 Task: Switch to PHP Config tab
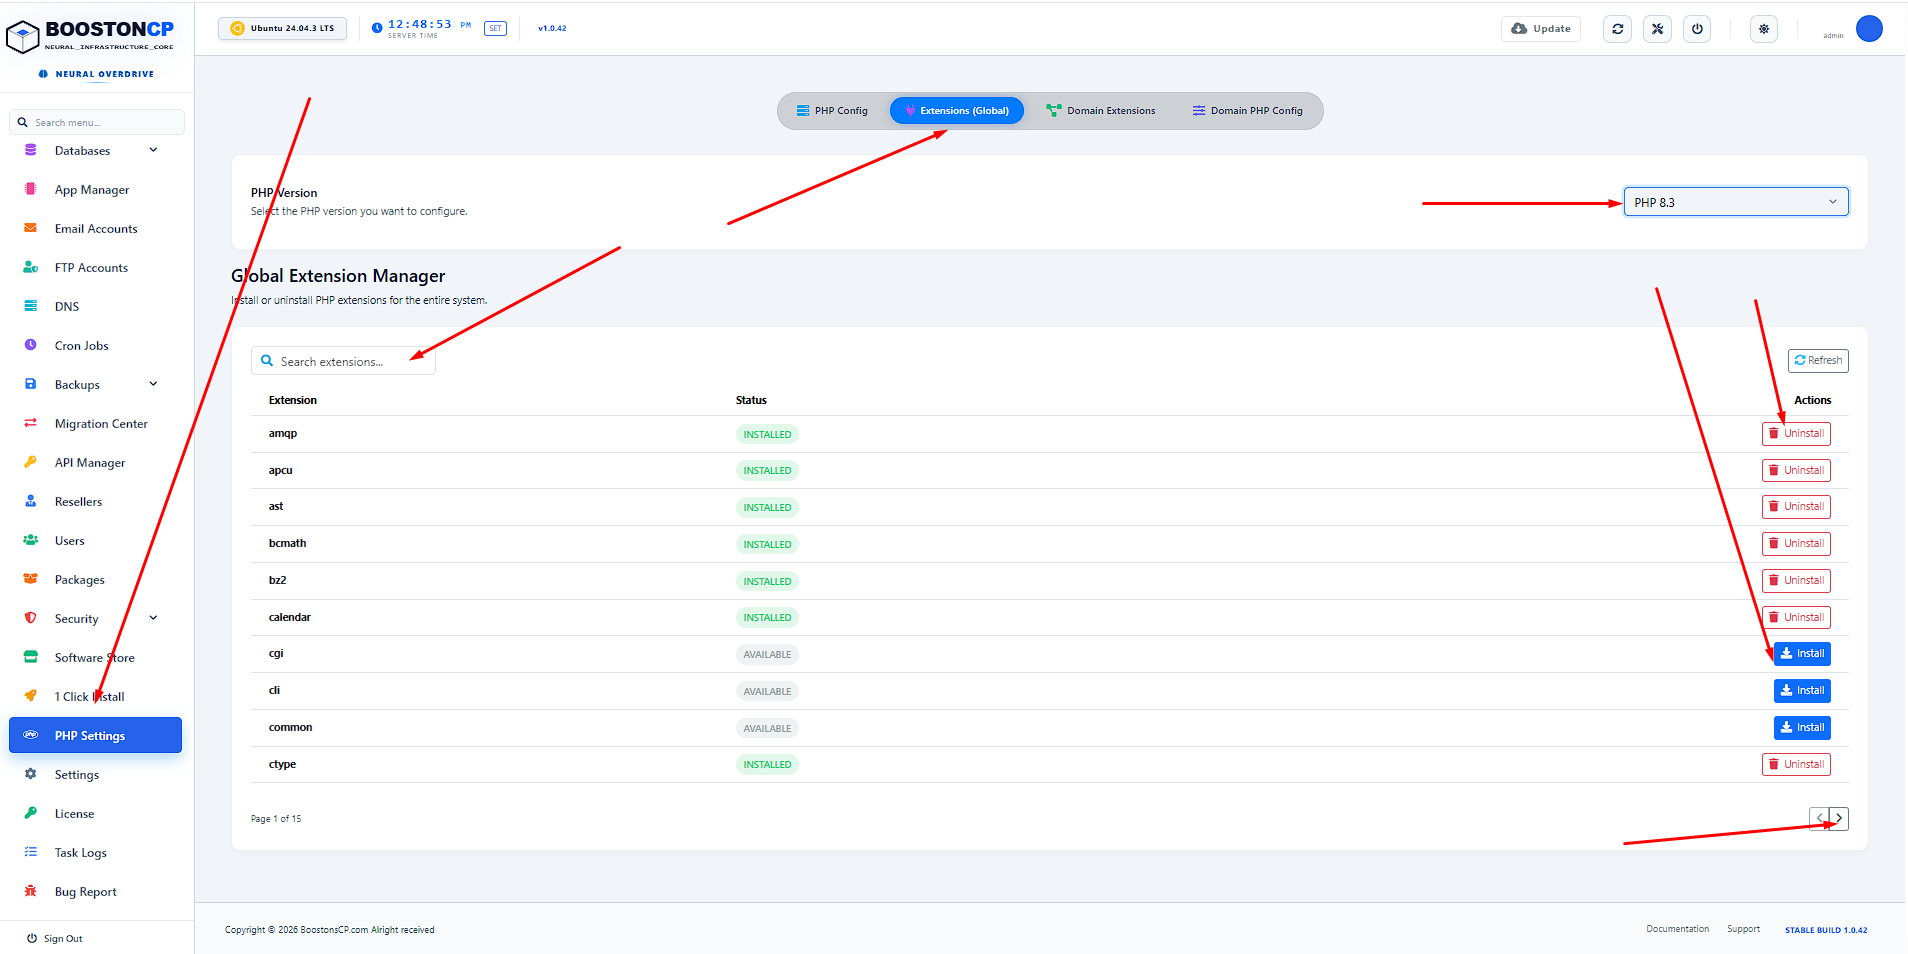pos(832,111)
